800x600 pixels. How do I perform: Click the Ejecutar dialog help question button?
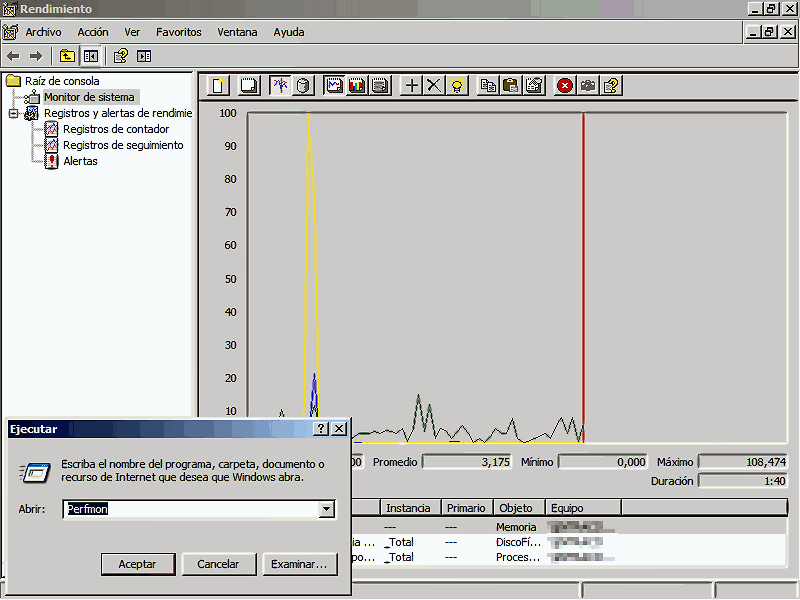[x=320, y=429]
